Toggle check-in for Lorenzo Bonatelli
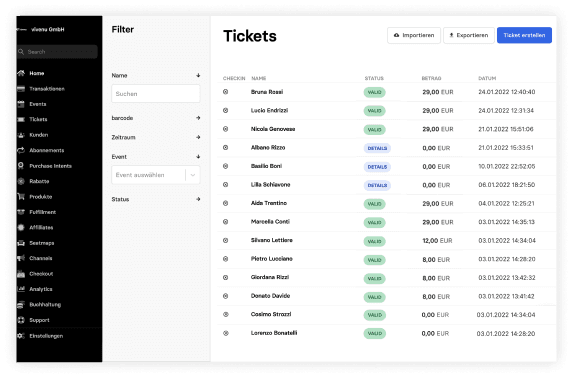 226,333
